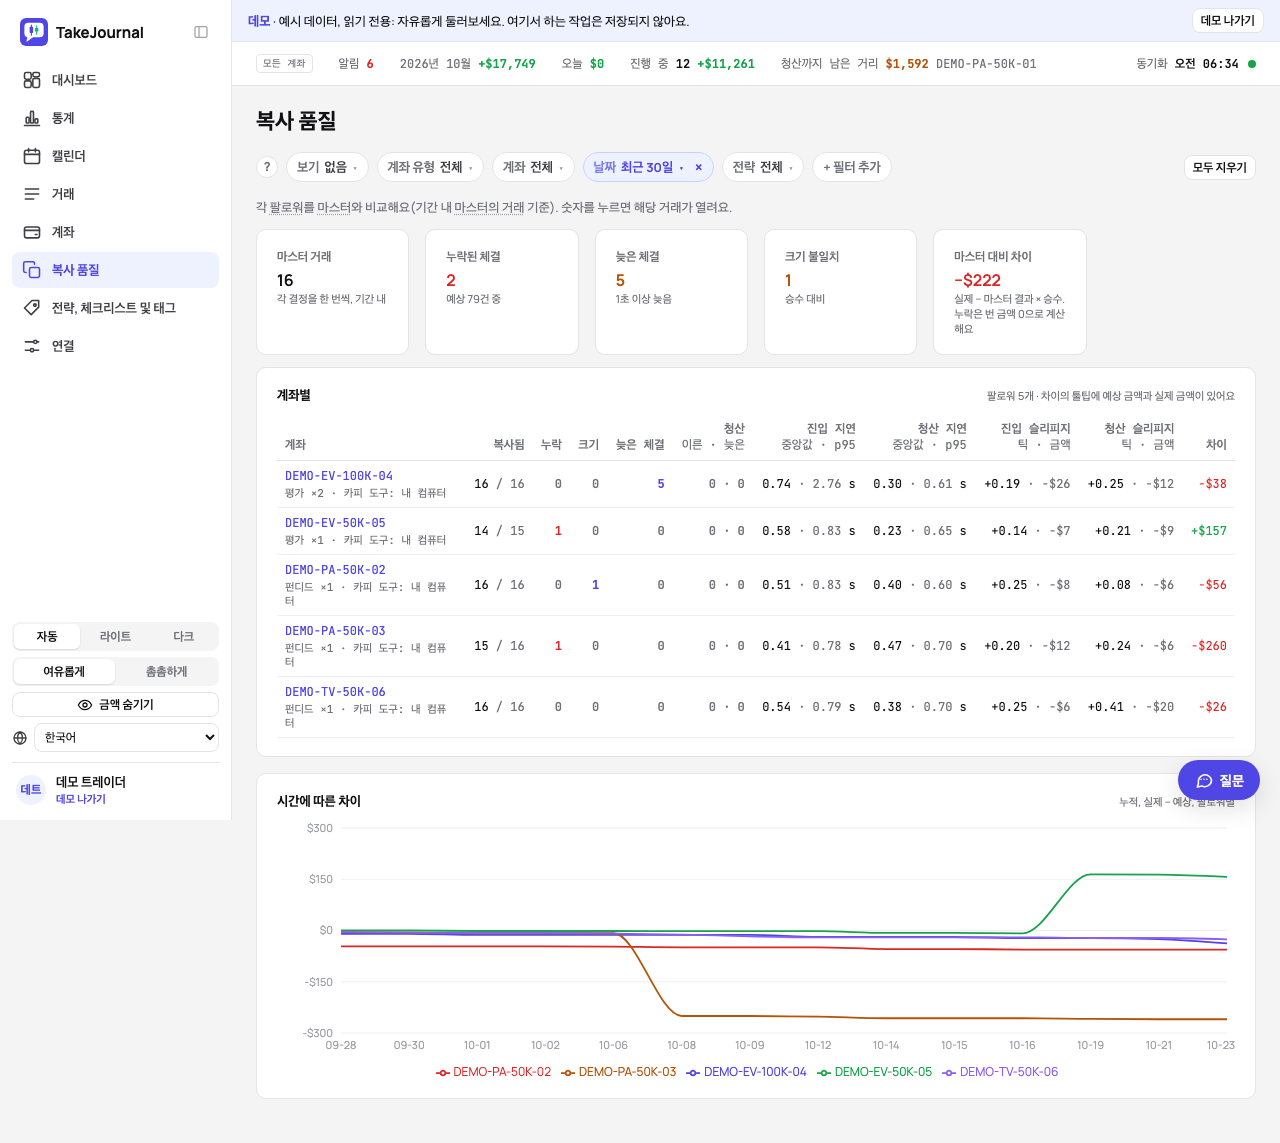
Task: Click the 거래 list icon
Action: click(32, 194)
